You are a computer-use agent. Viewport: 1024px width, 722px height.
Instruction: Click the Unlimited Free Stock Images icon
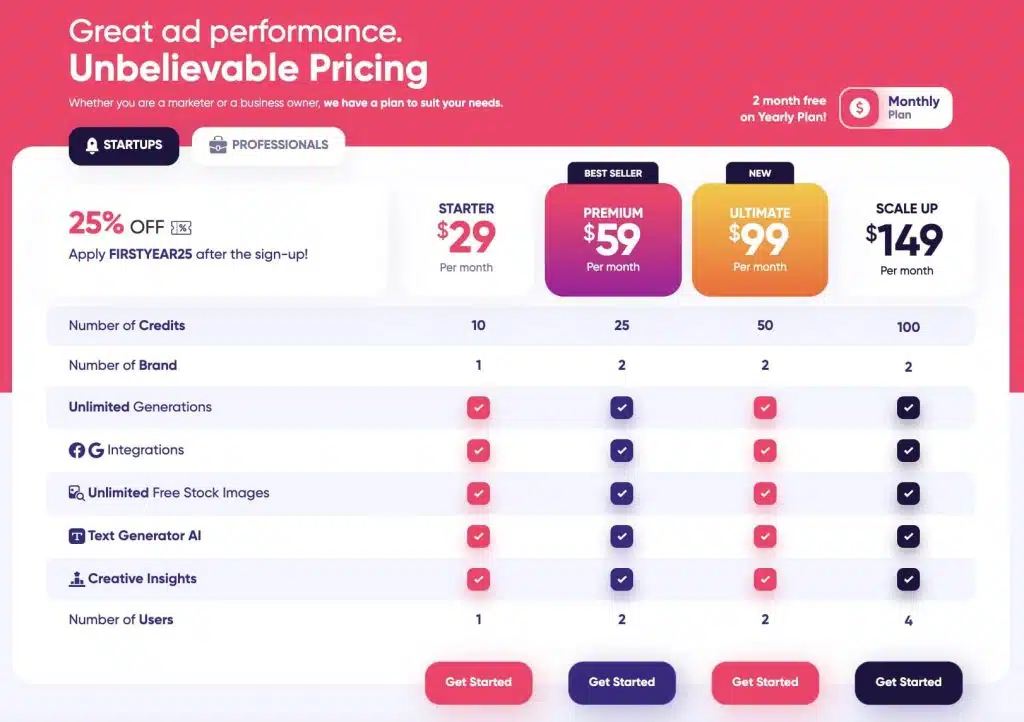point(76,493)
